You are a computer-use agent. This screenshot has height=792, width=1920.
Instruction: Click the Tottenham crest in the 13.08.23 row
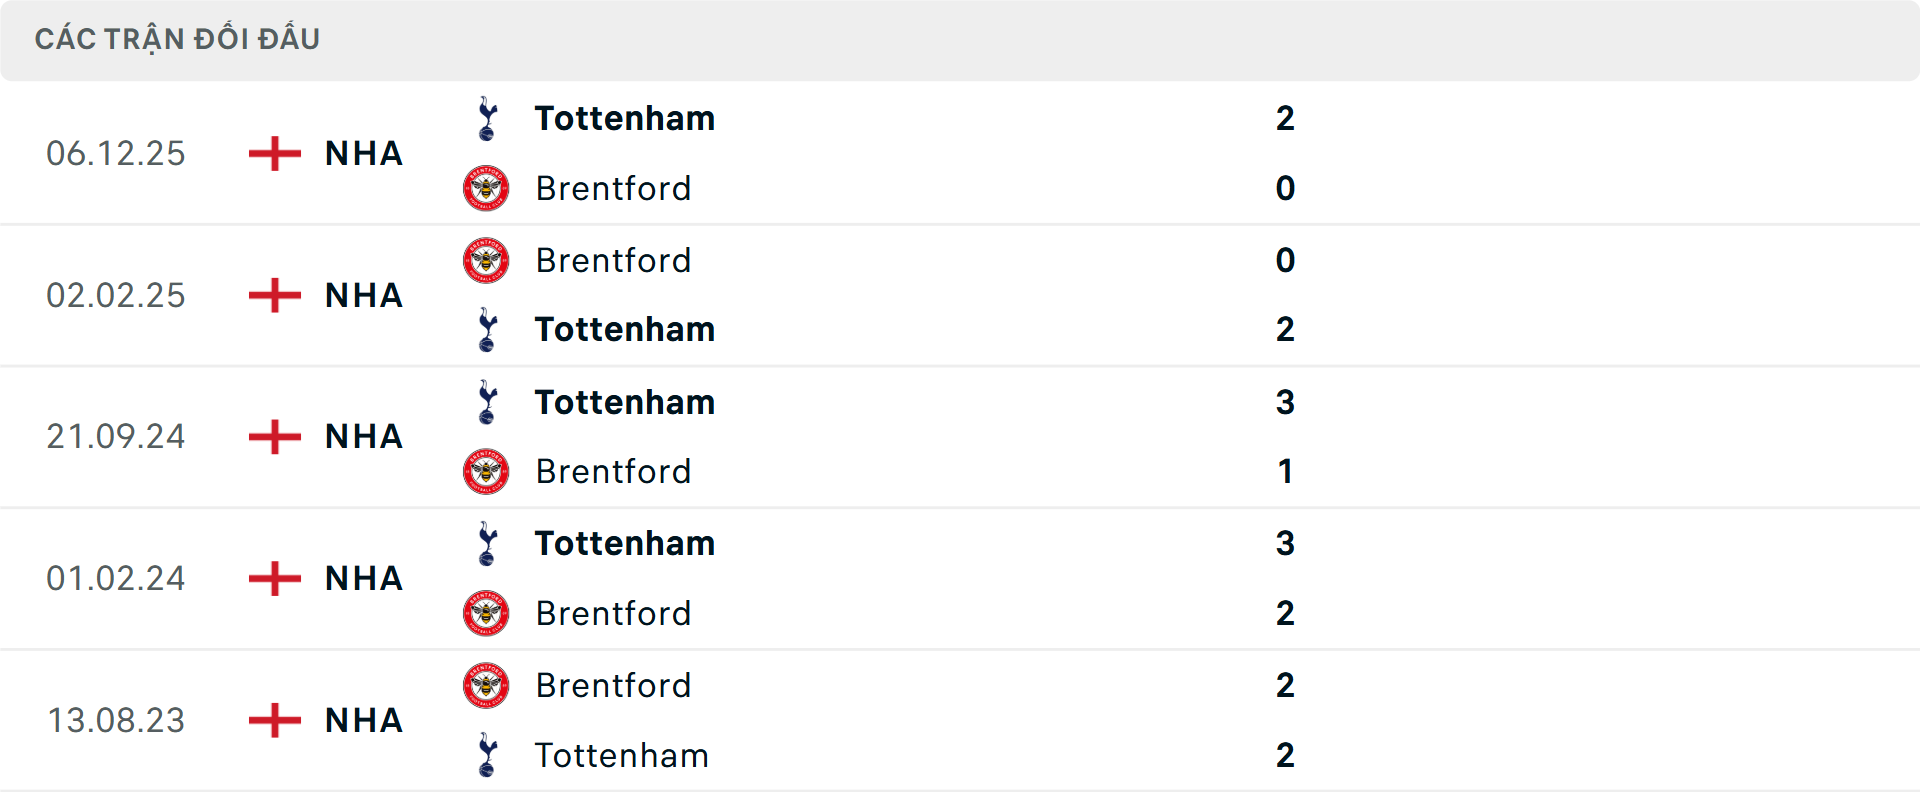(x=487, y=755)
